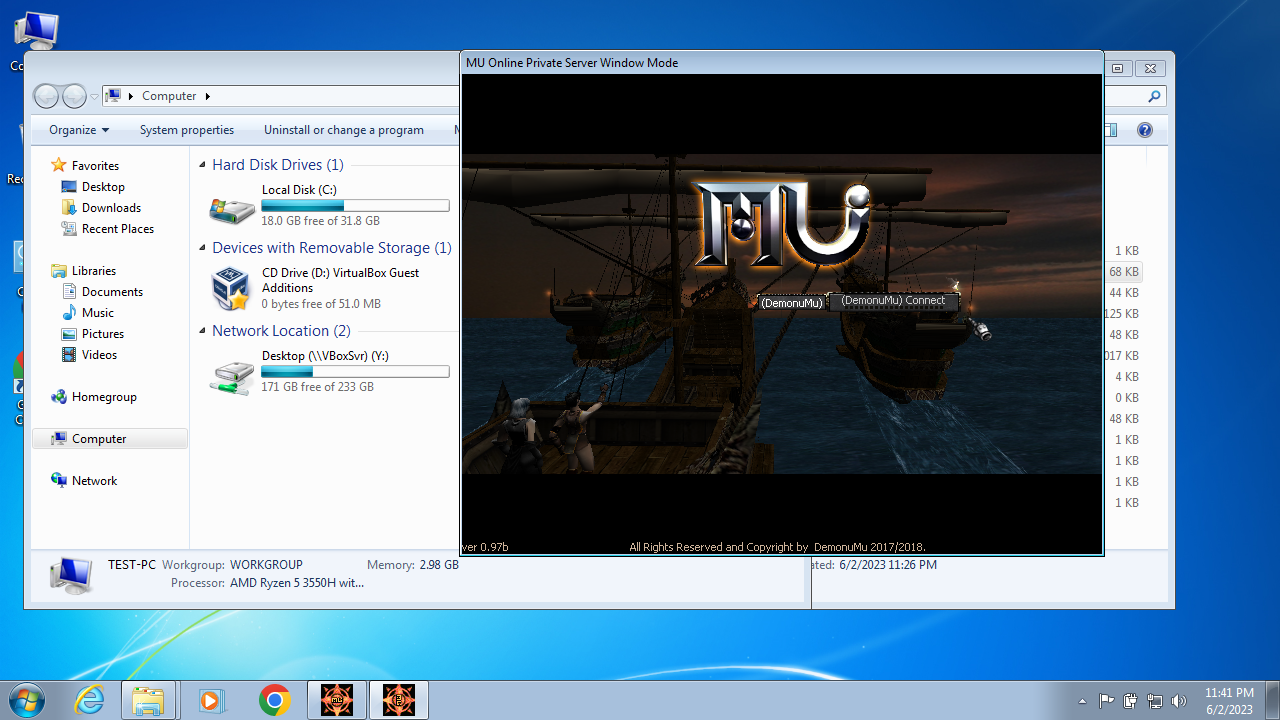Image resolution: width=1280 pixels, height=720 pixels.
Task: Collapse Devices with Removable Storage group
Action: [x=202, y=248]
